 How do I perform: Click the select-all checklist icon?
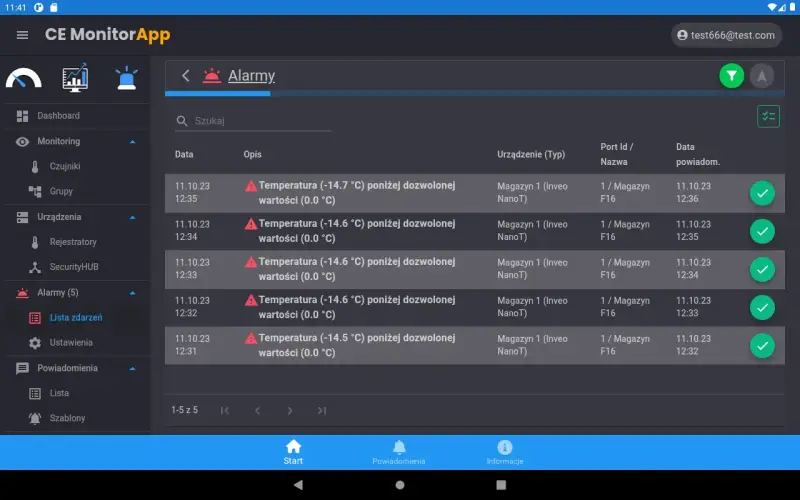point(768,117)
